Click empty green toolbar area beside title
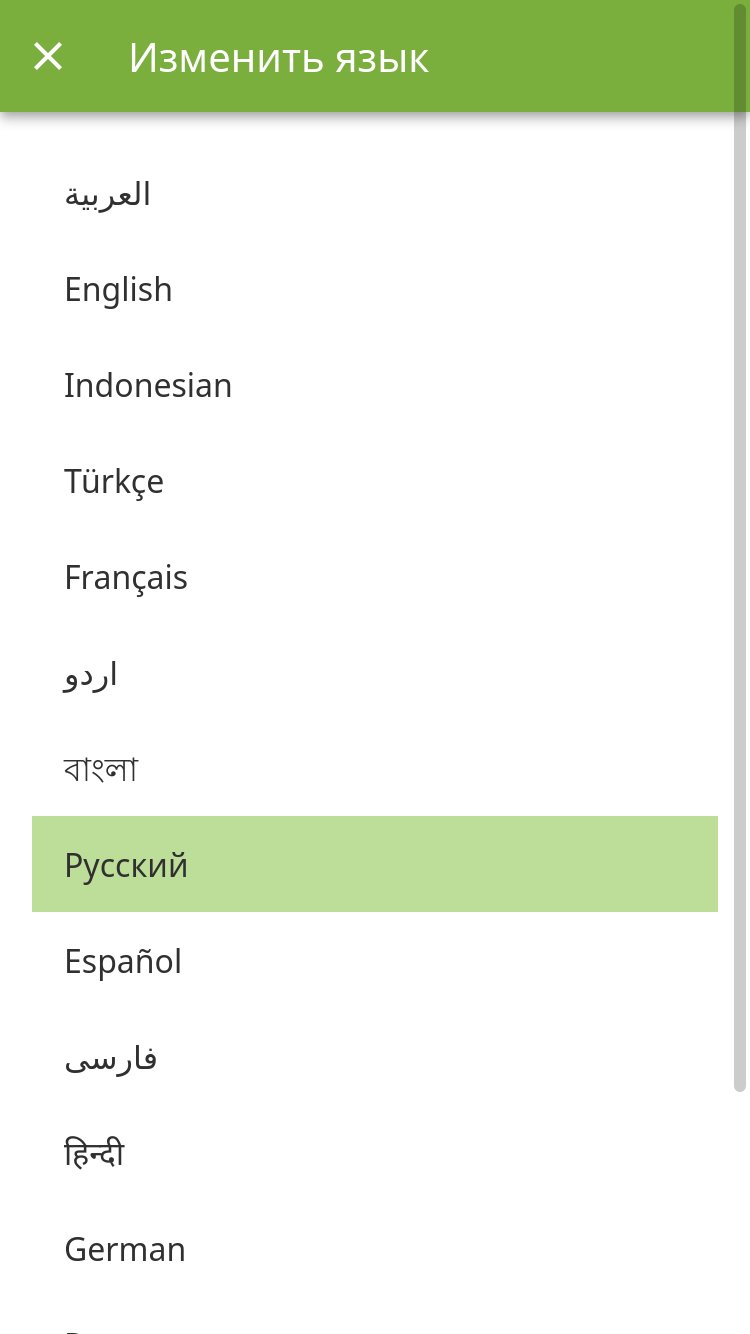This screenshot has height=1334, width=750. 580,57
